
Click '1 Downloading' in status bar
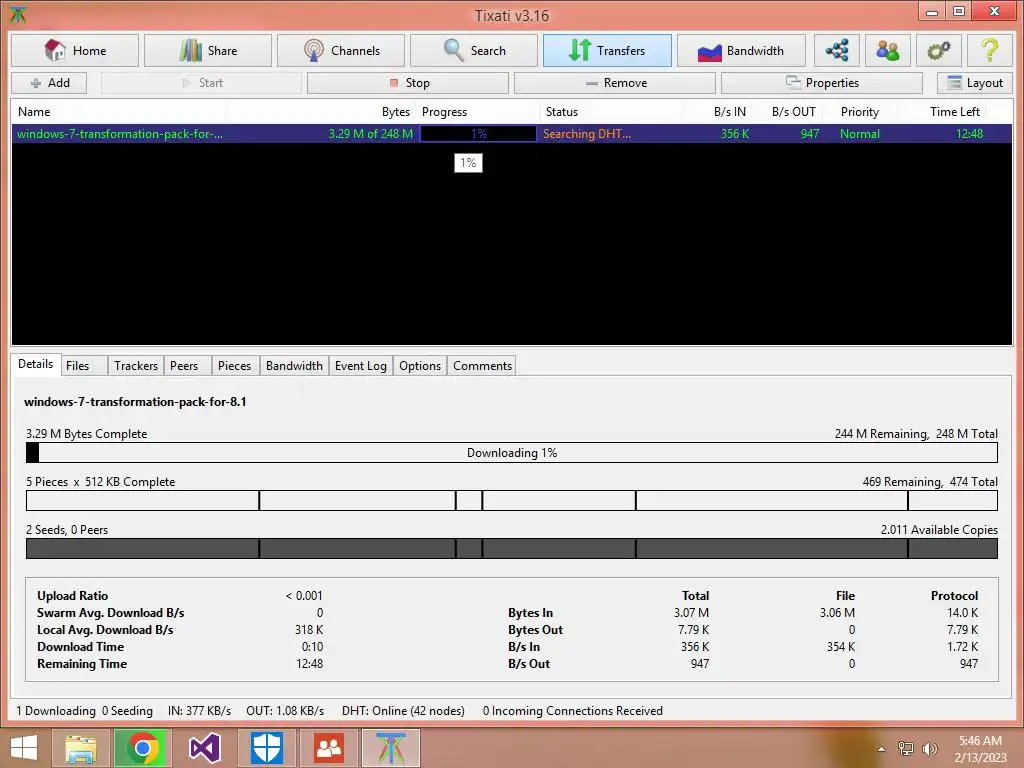pos(56,711)
